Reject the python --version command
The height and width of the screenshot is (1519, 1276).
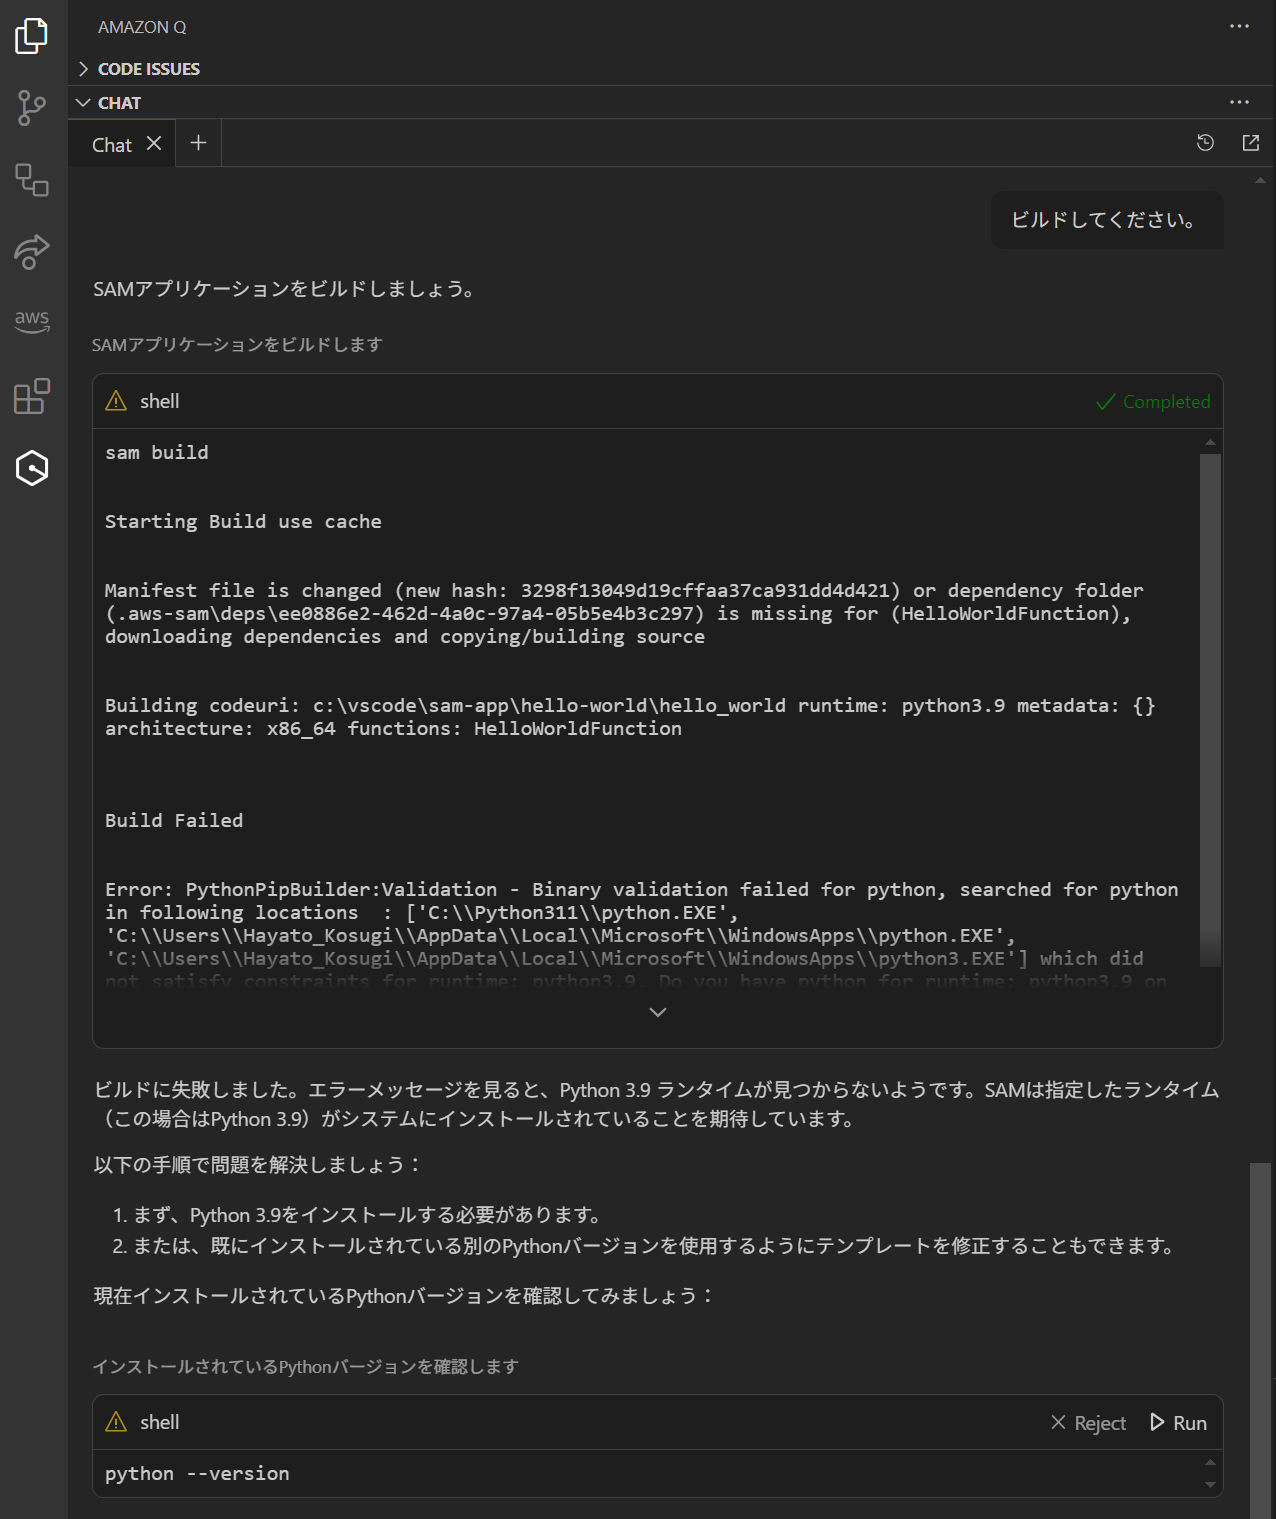click(1089, 1423)
